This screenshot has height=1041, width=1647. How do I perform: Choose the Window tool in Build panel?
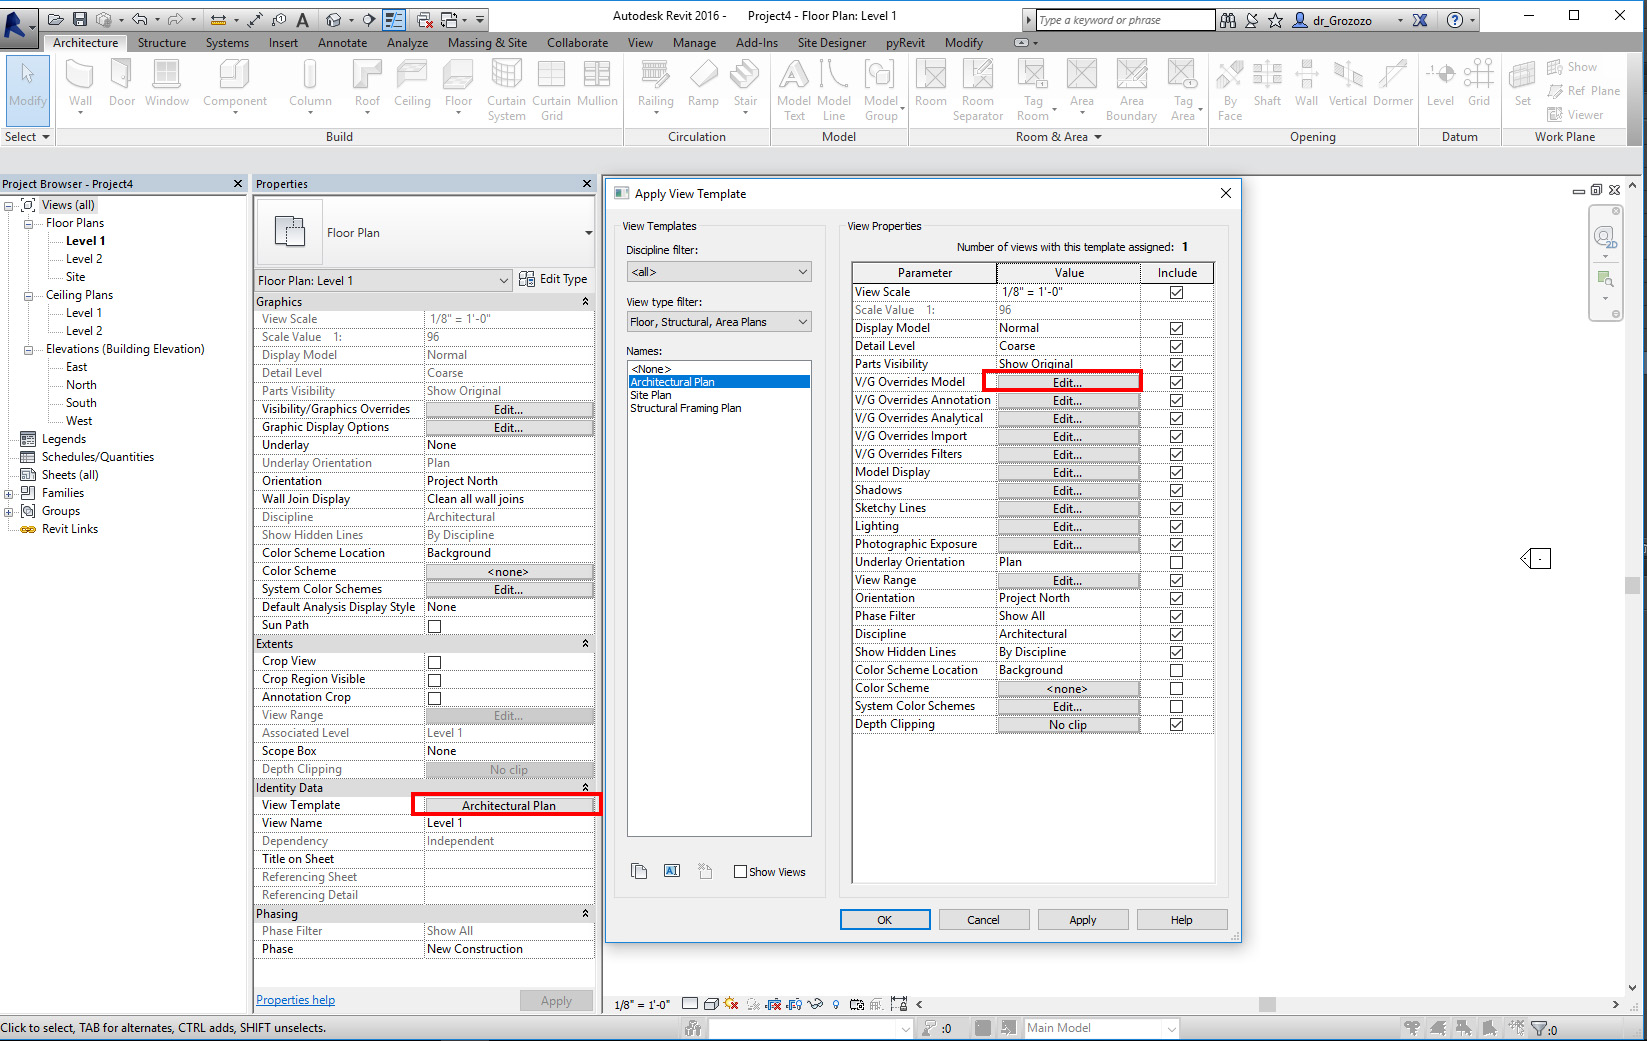coord(167,83)
